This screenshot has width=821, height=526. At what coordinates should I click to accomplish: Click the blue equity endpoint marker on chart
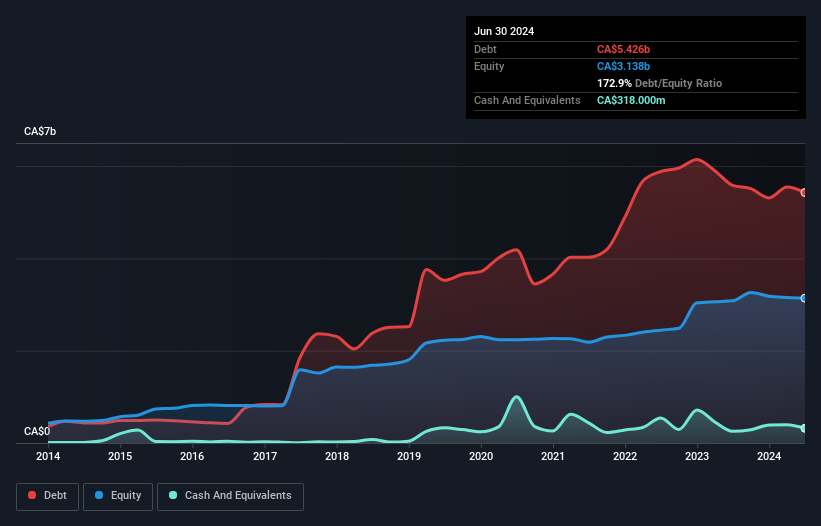click(804, 298)
